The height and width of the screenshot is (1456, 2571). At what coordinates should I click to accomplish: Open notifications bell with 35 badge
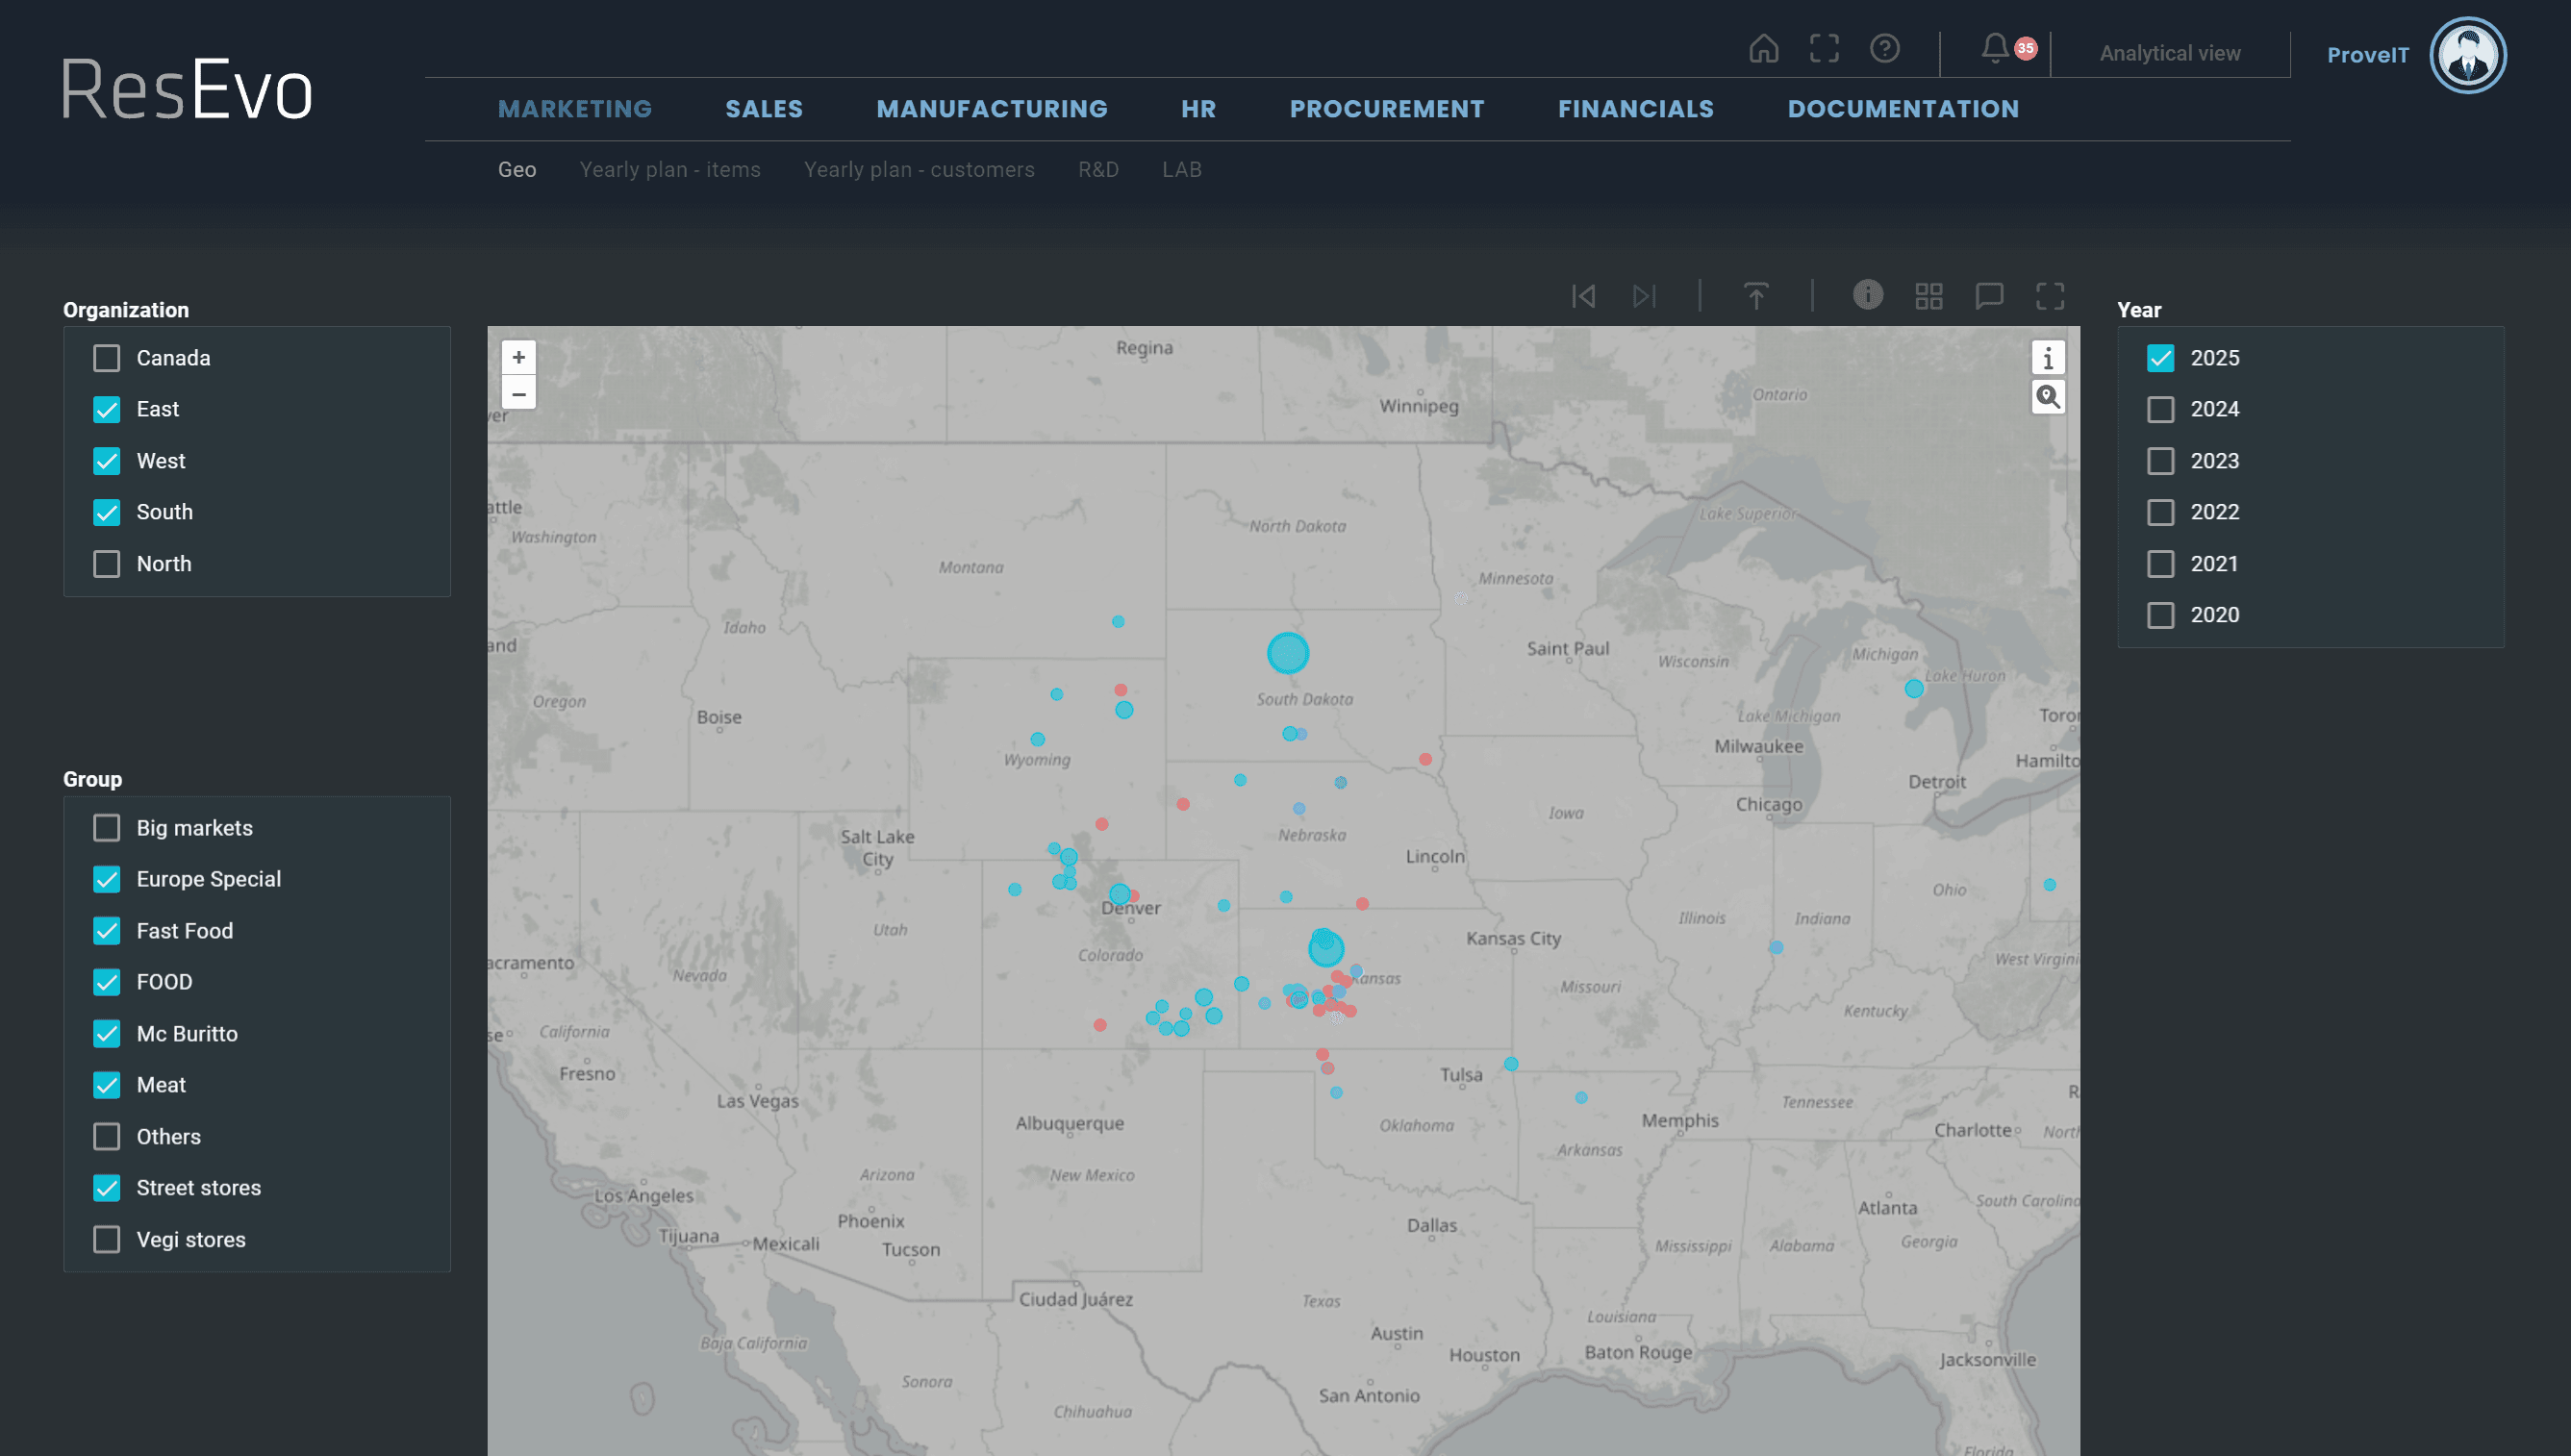tap(1996, 48)
